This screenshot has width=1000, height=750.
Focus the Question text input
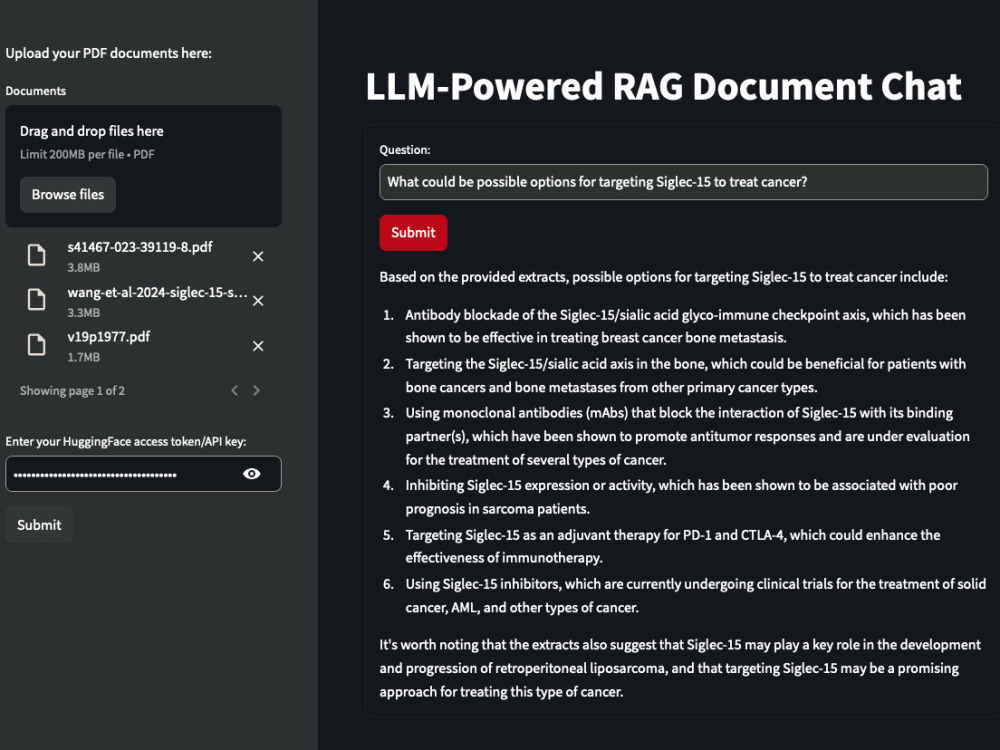tap(683, 182)
